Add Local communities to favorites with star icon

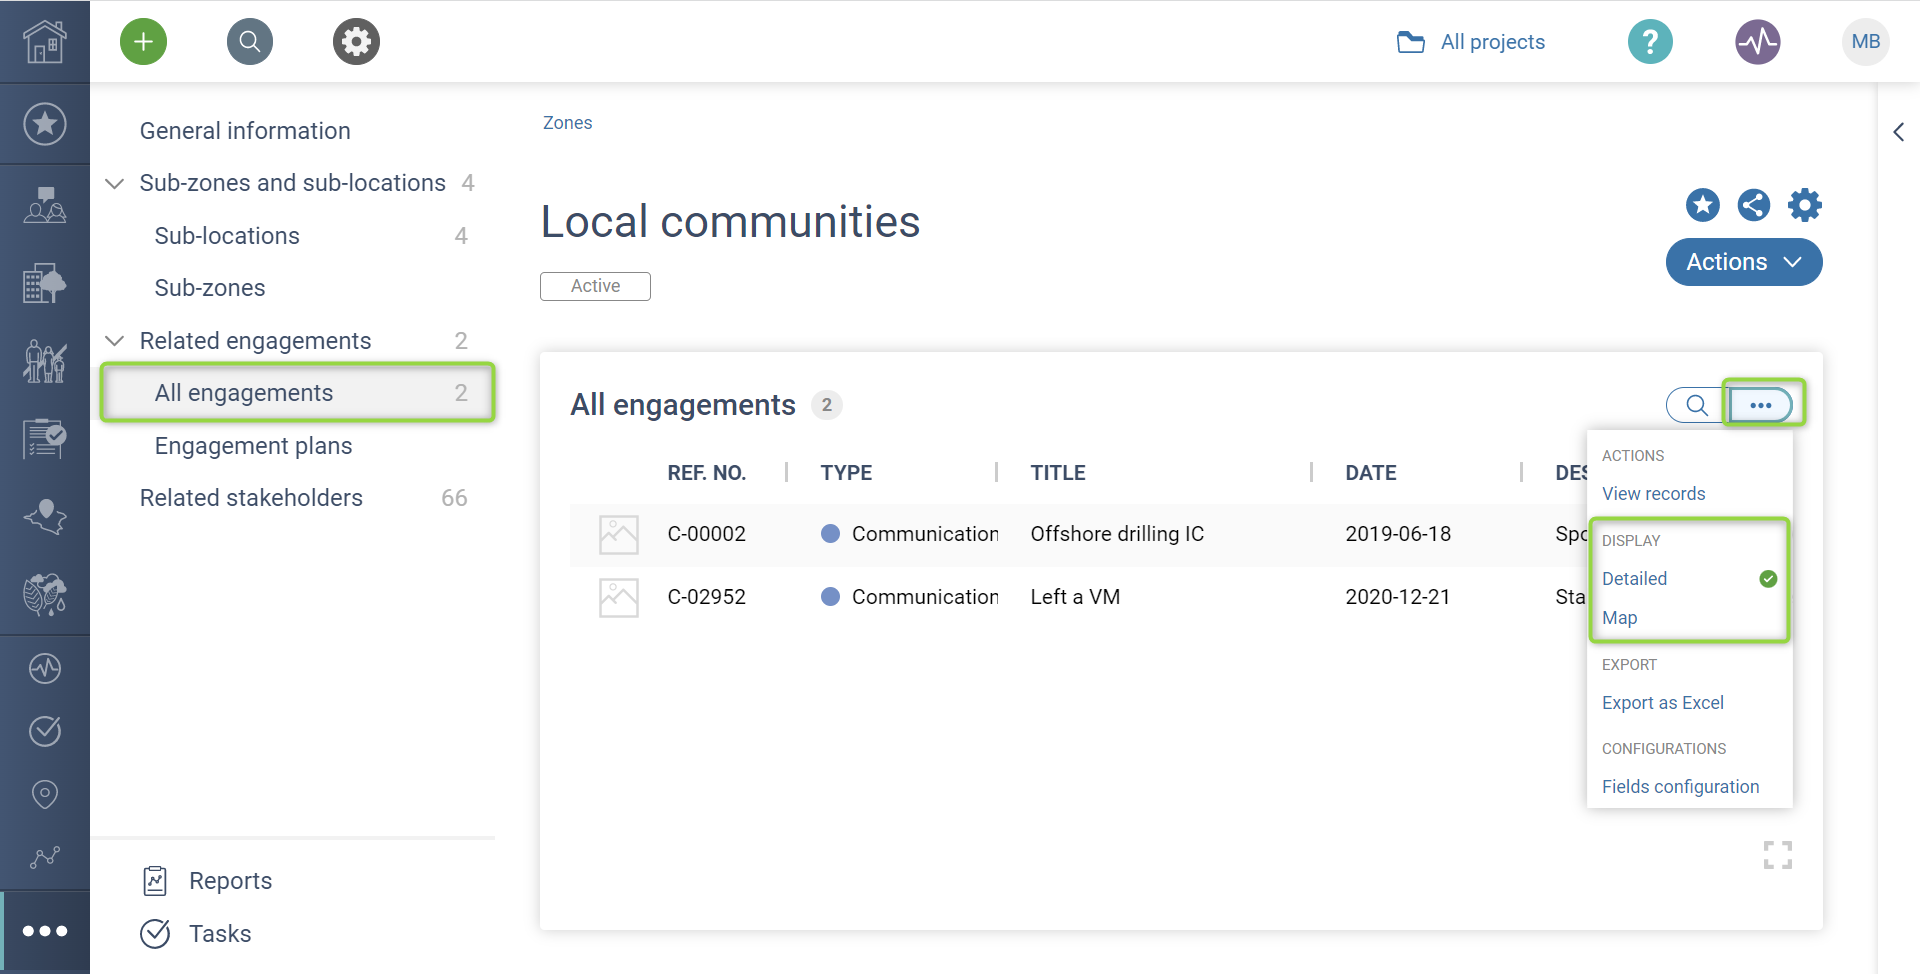coord(1702,205)
